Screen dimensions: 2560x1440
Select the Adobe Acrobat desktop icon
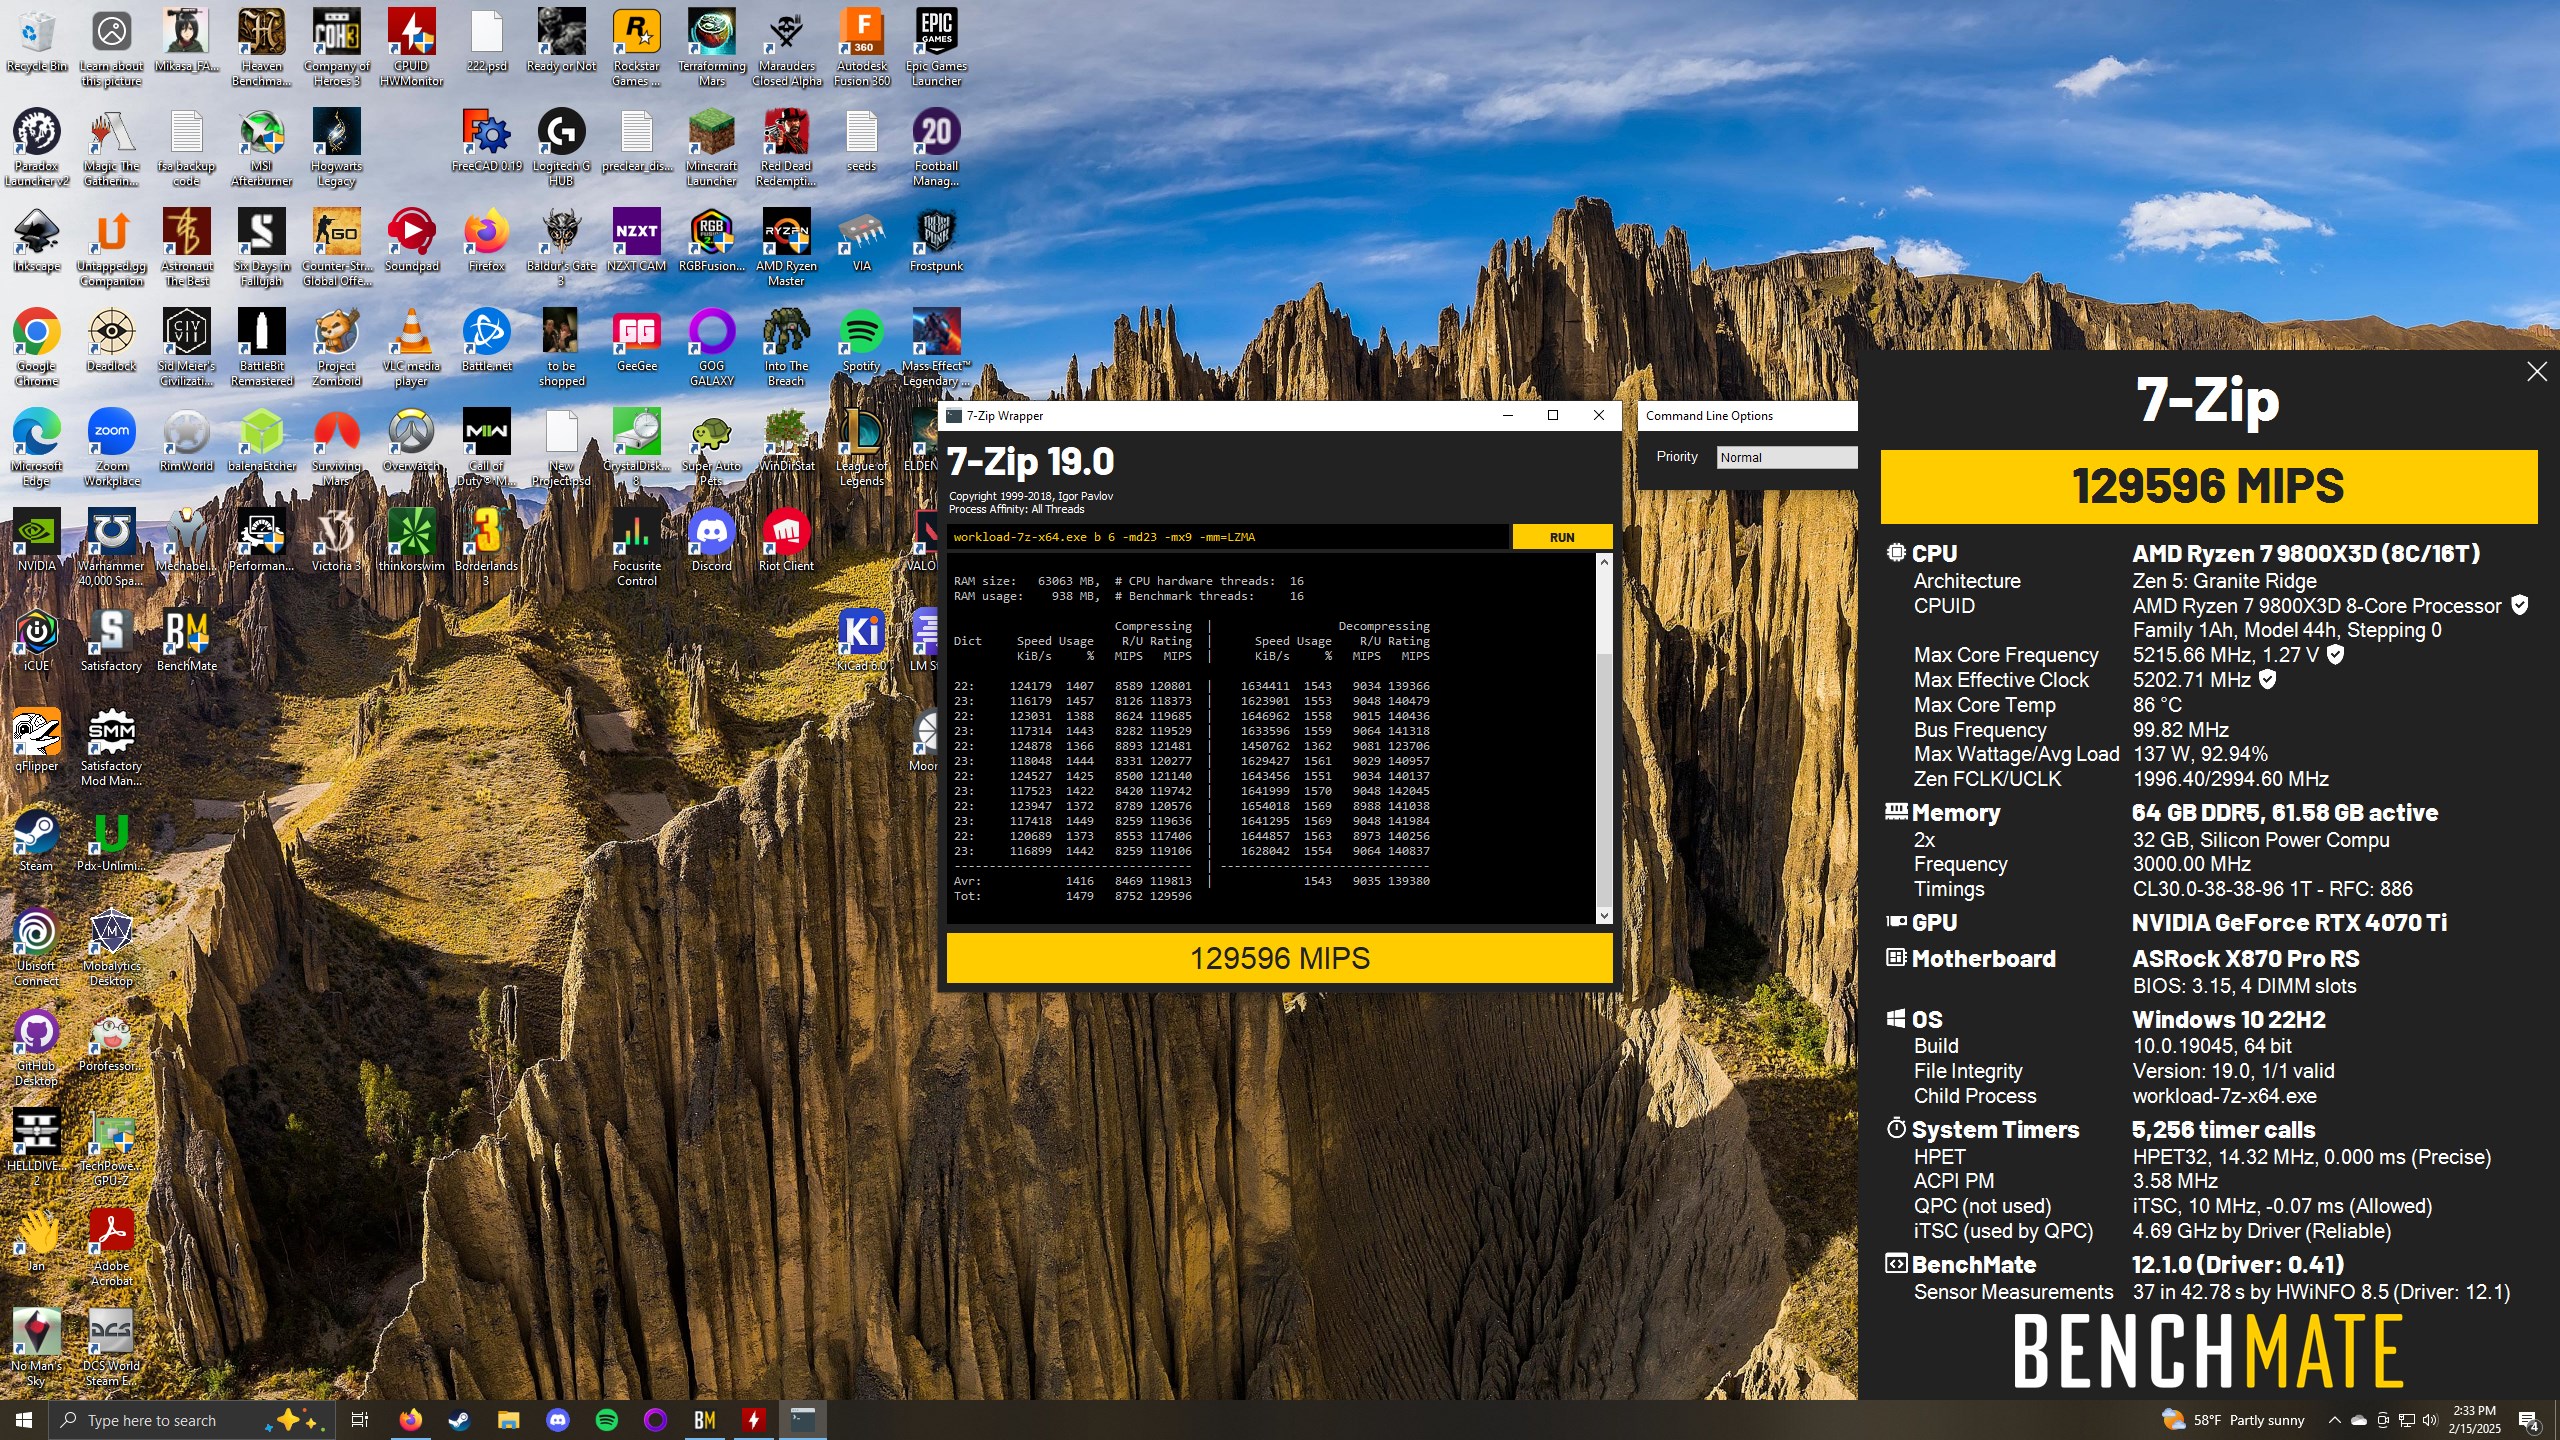pyautogui.click(x=111, y=1248)
